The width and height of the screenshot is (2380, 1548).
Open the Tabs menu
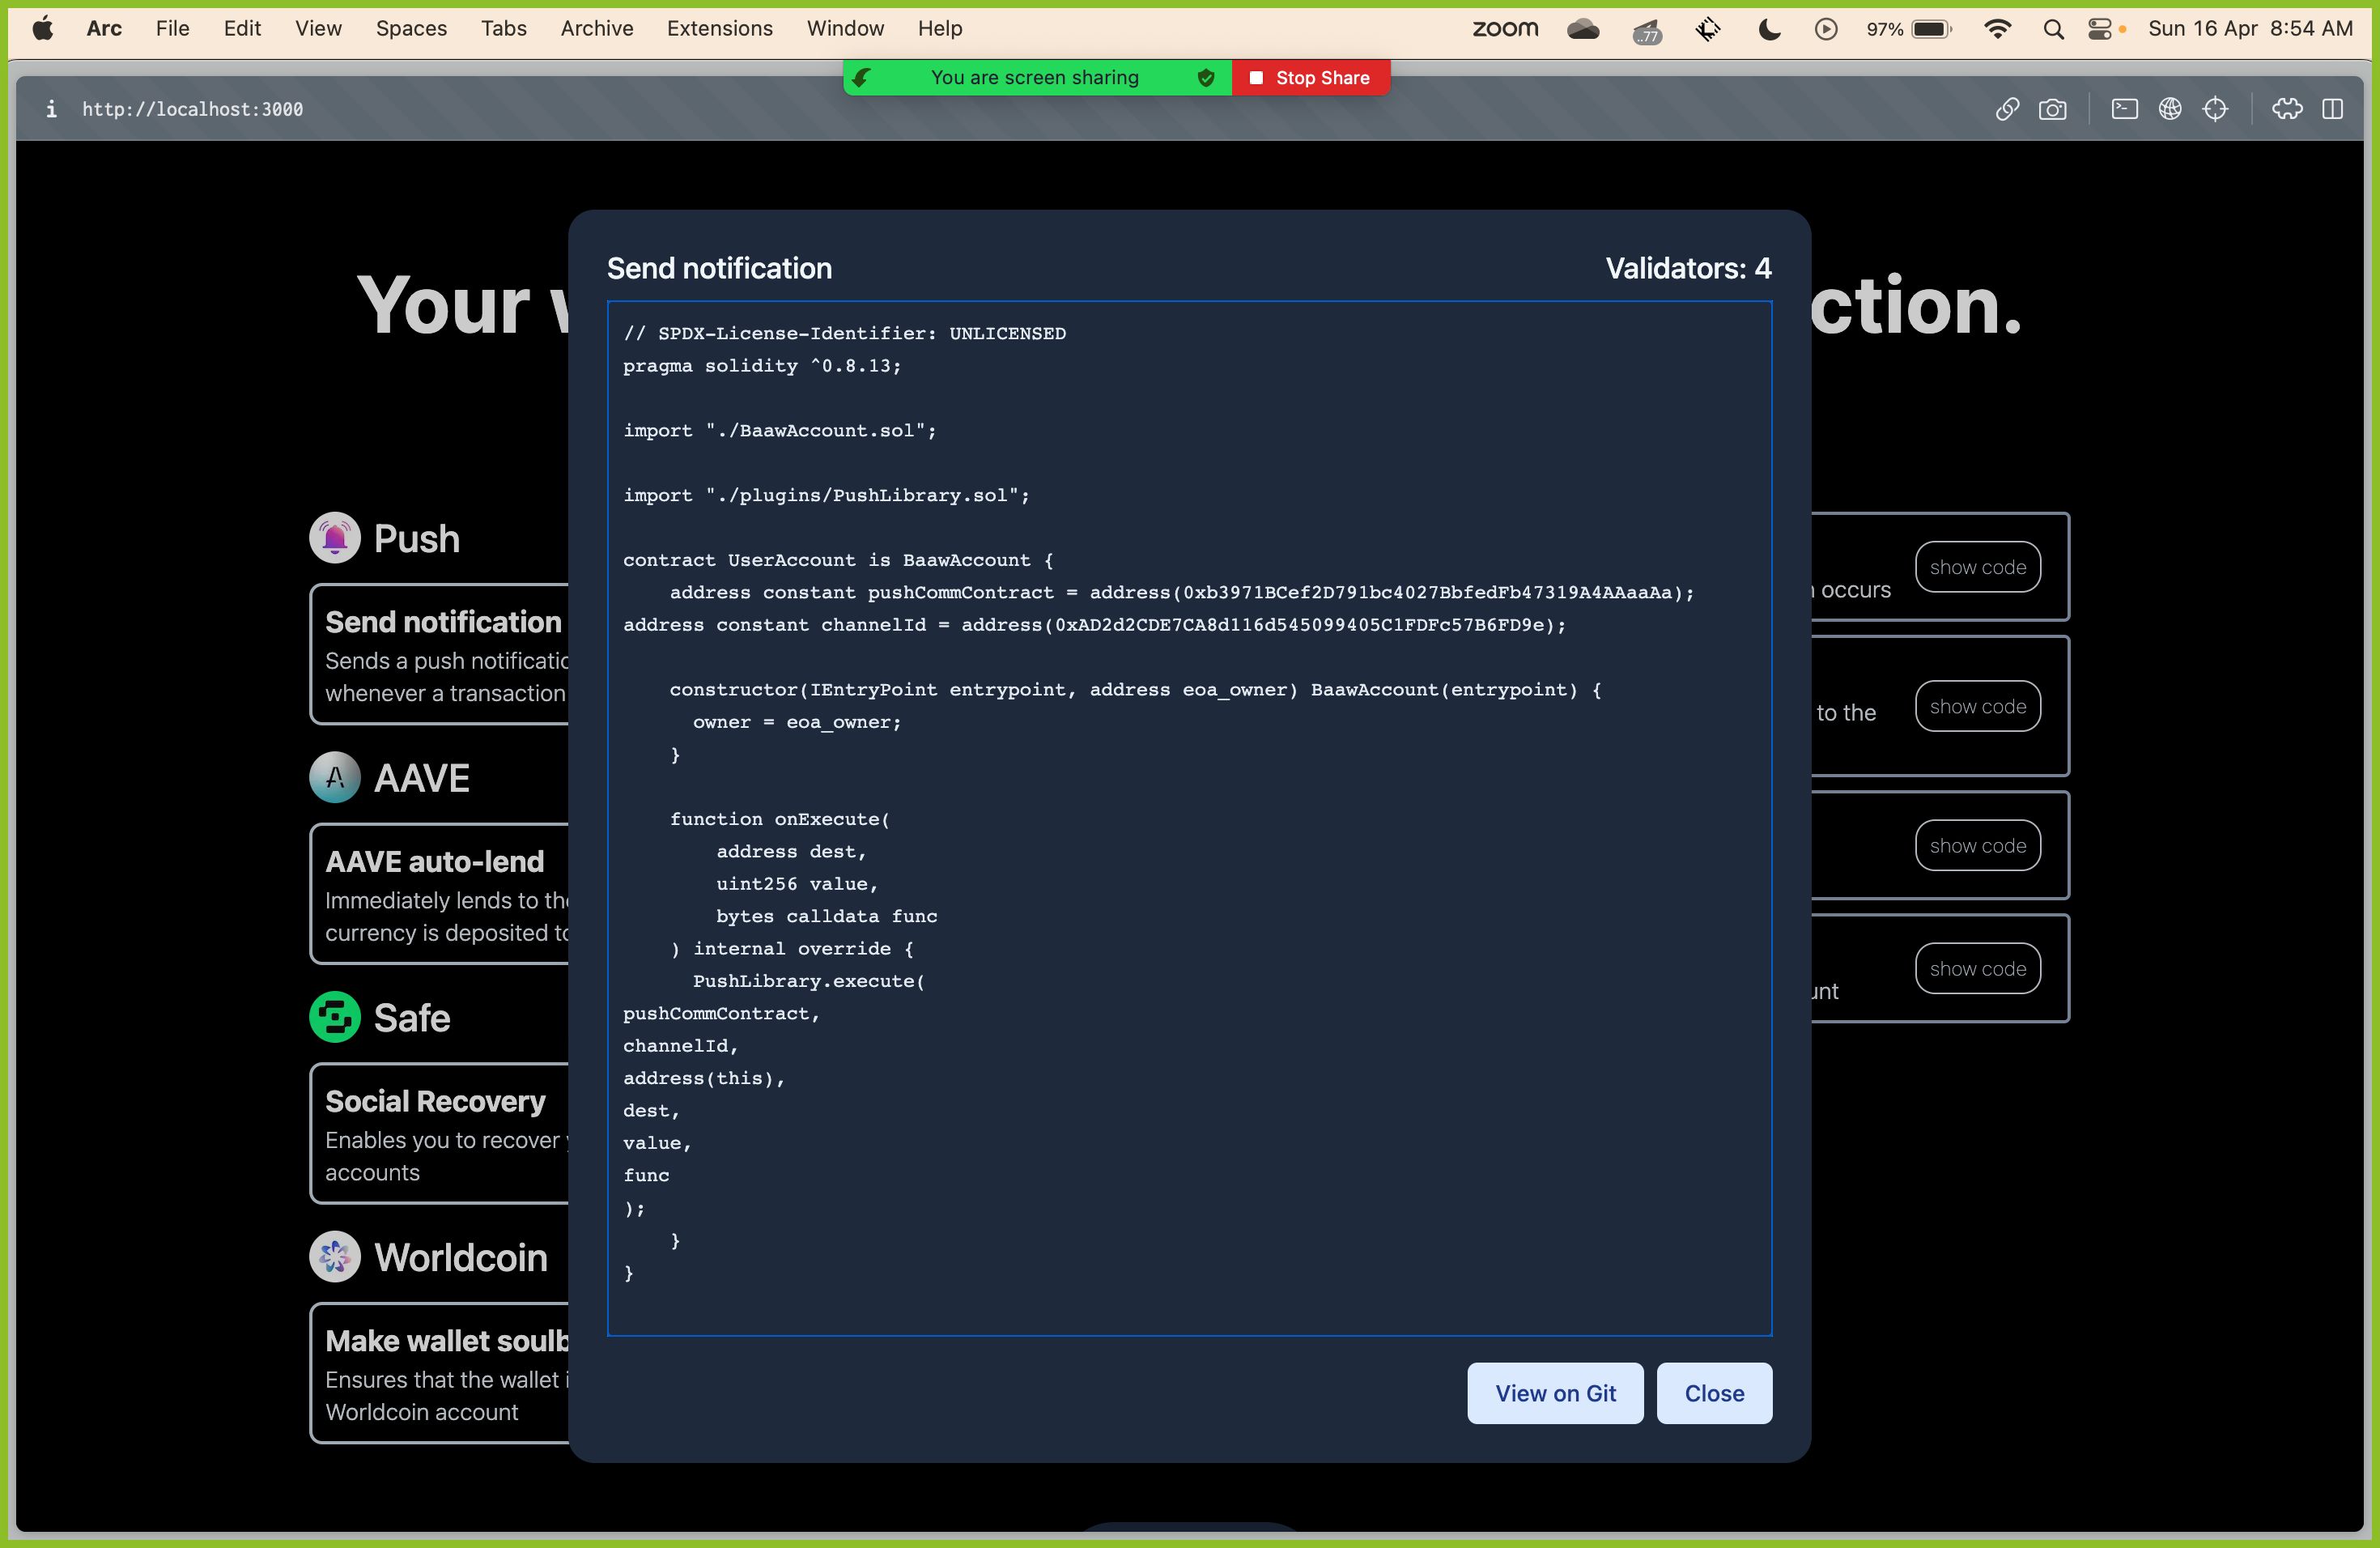[x=503, y=28]
